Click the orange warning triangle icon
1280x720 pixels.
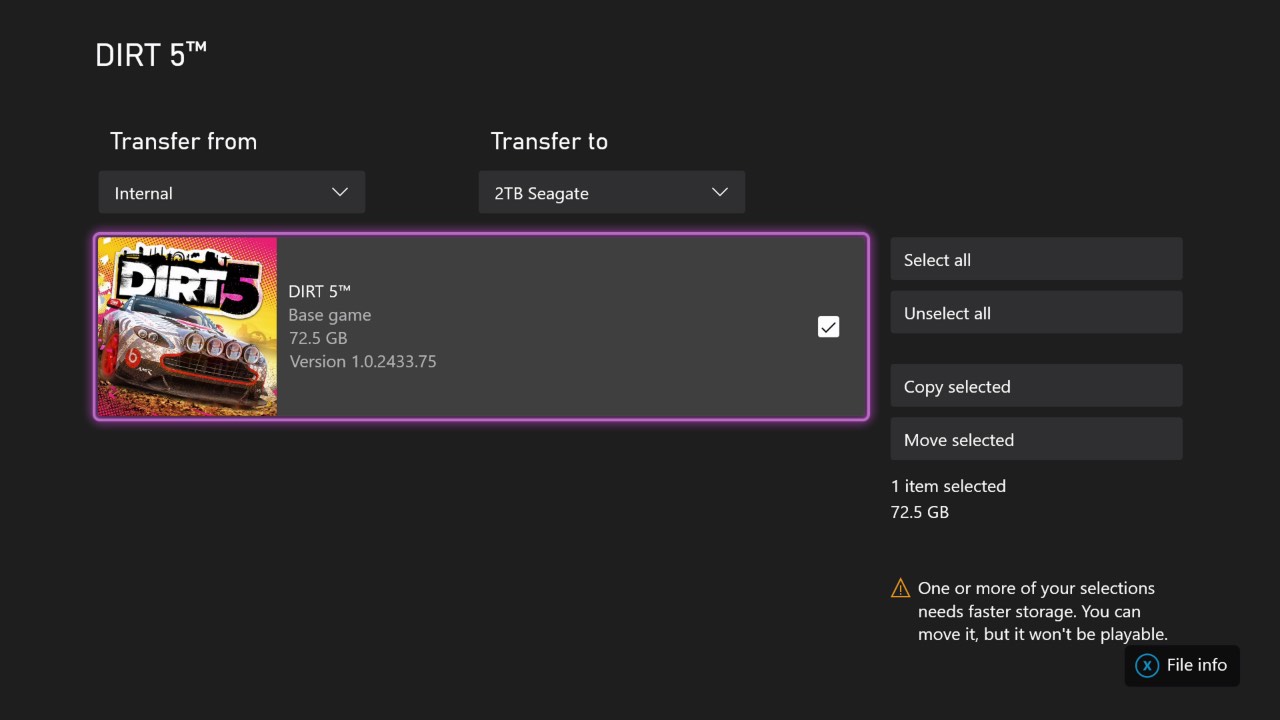[900, 588]
